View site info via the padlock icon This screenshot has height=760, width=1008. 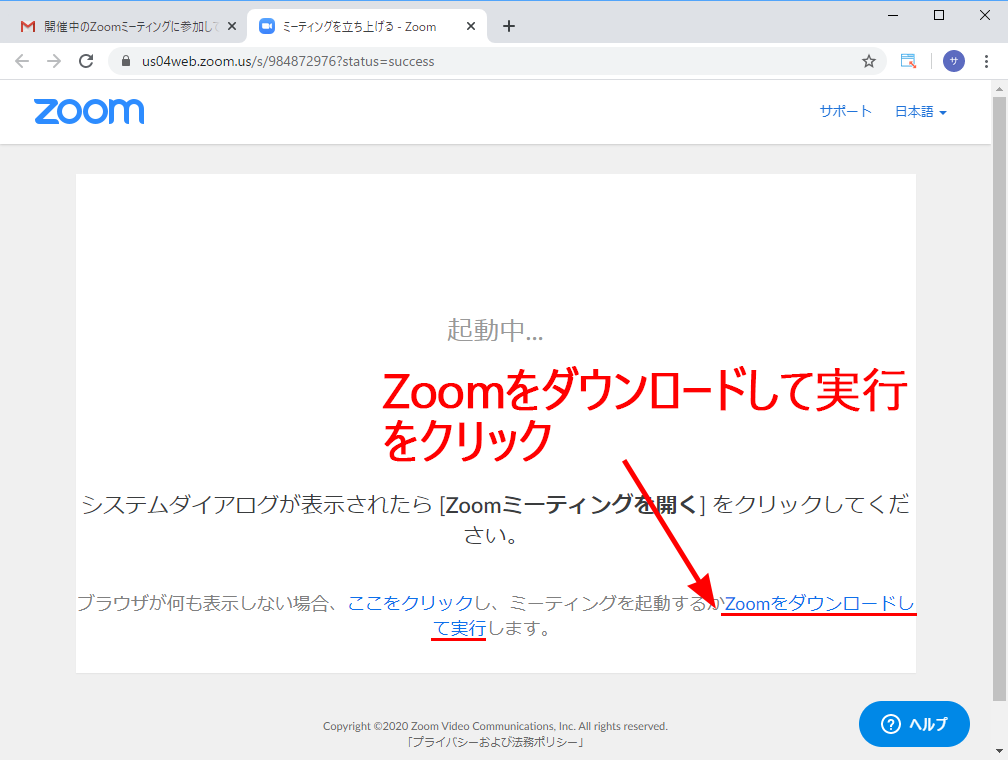(125, 61)
